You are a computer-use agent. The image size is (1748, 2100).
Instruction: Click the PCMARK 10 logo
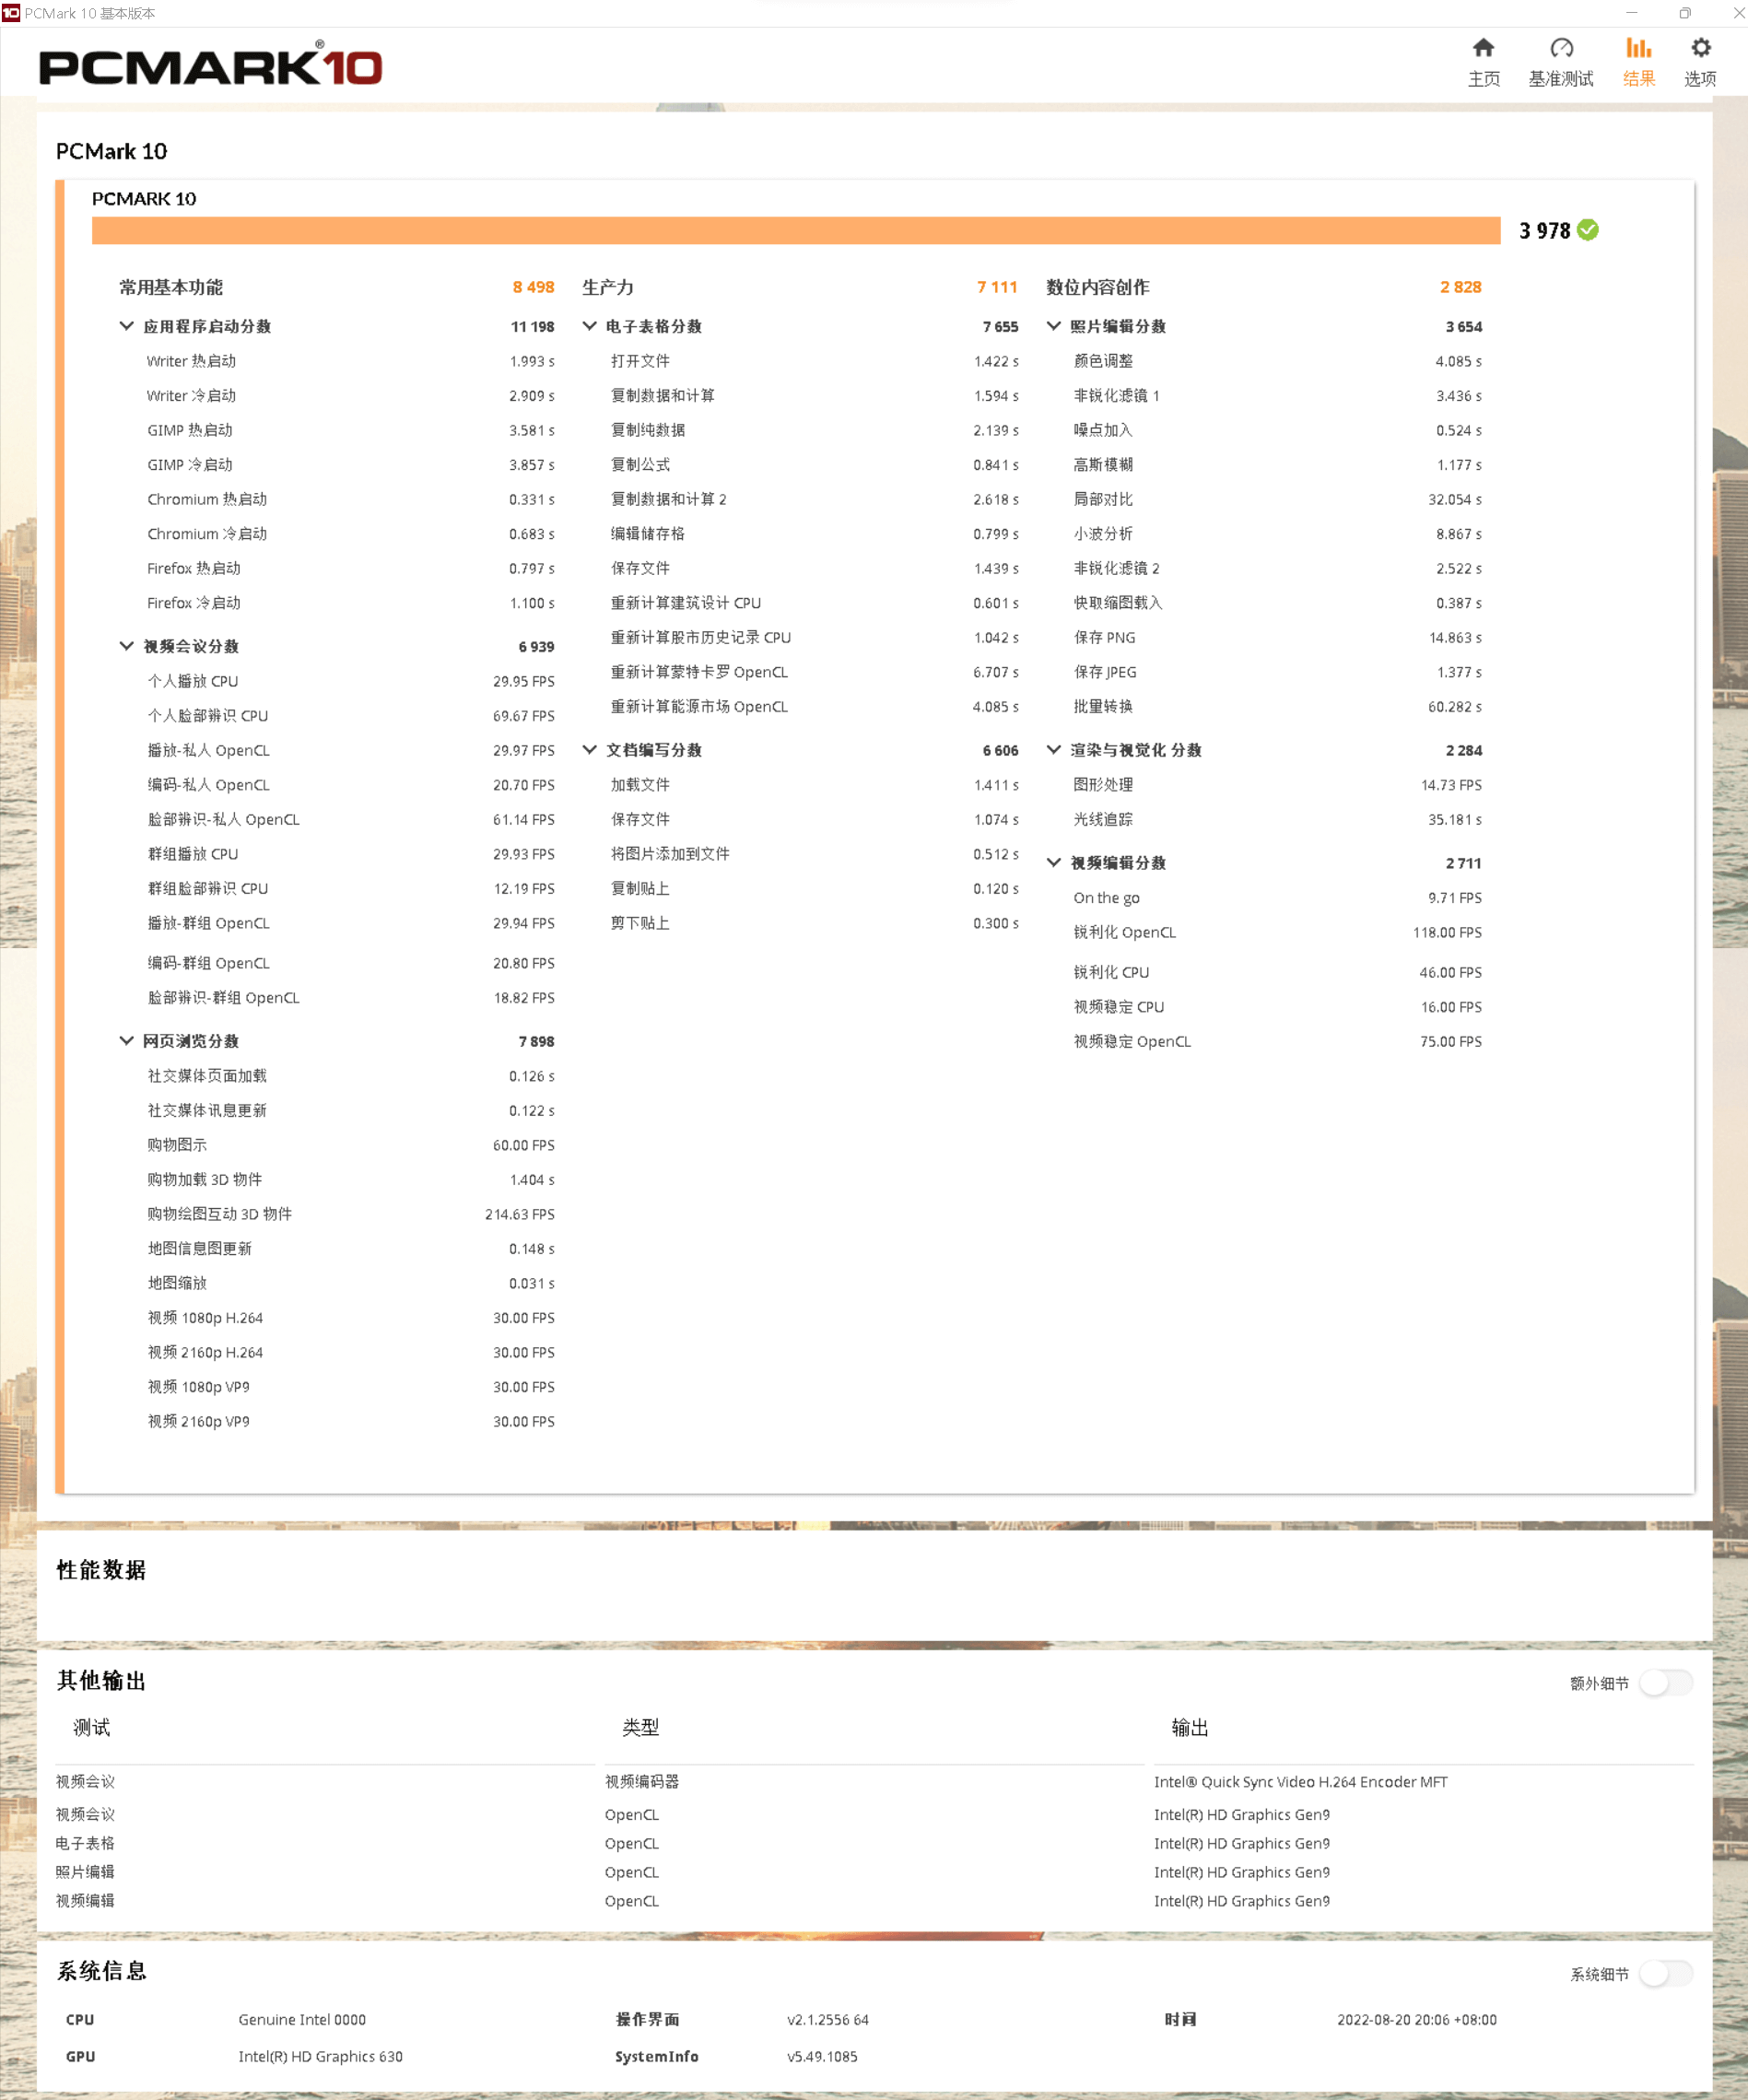[x=210, y=65]
